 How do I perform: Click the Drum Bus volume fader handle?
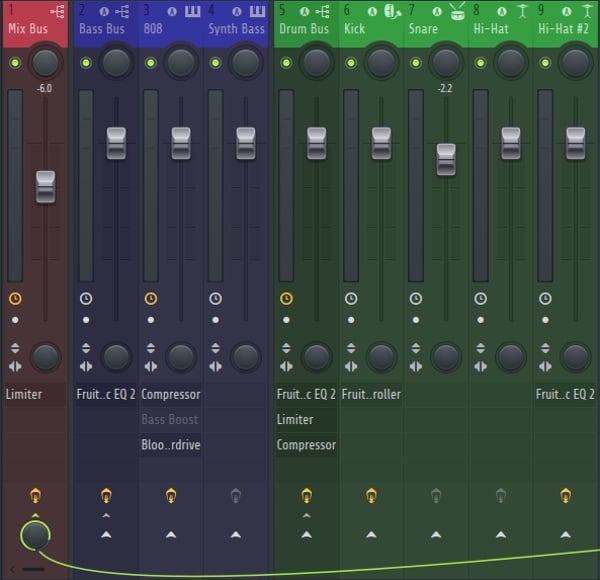tap(317, 143)
